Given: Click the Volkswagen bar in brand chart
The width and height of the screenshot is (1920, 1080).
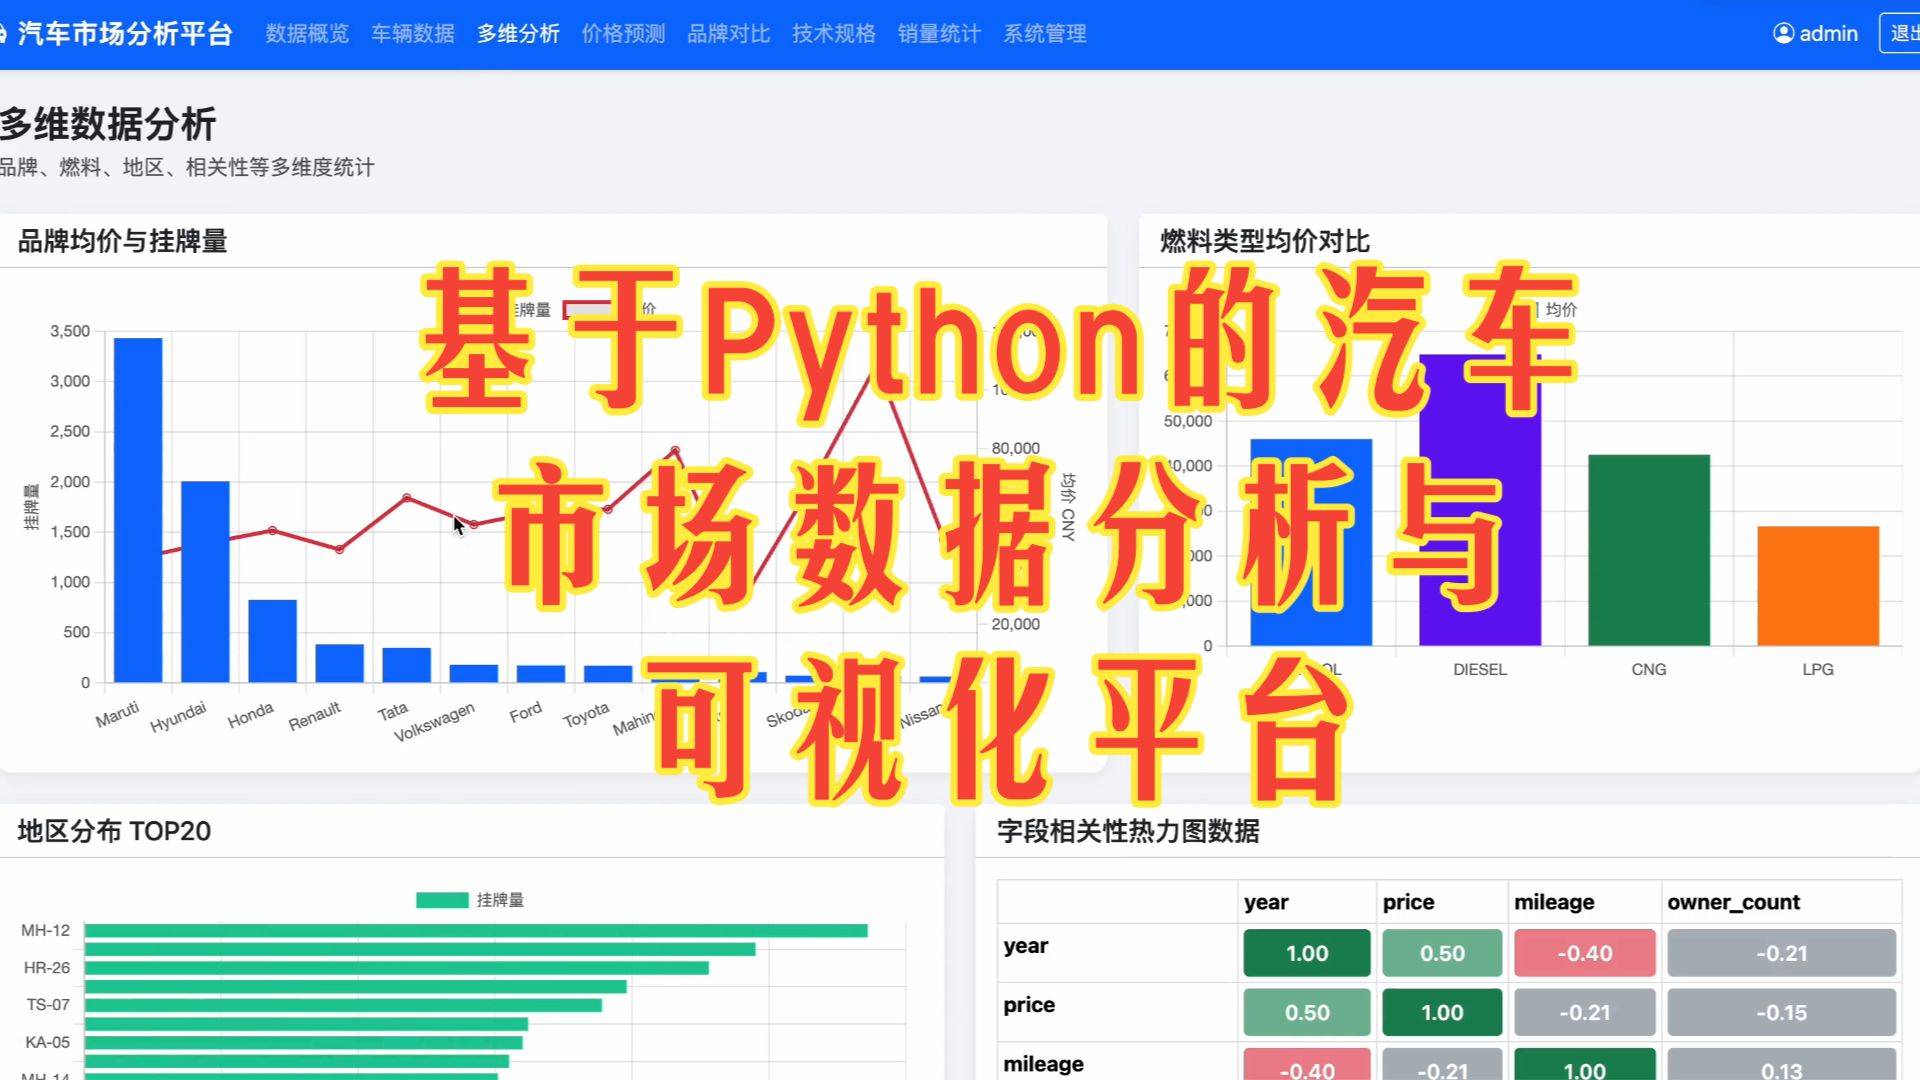Looking at the screenshot, I should tap(473, 673).
